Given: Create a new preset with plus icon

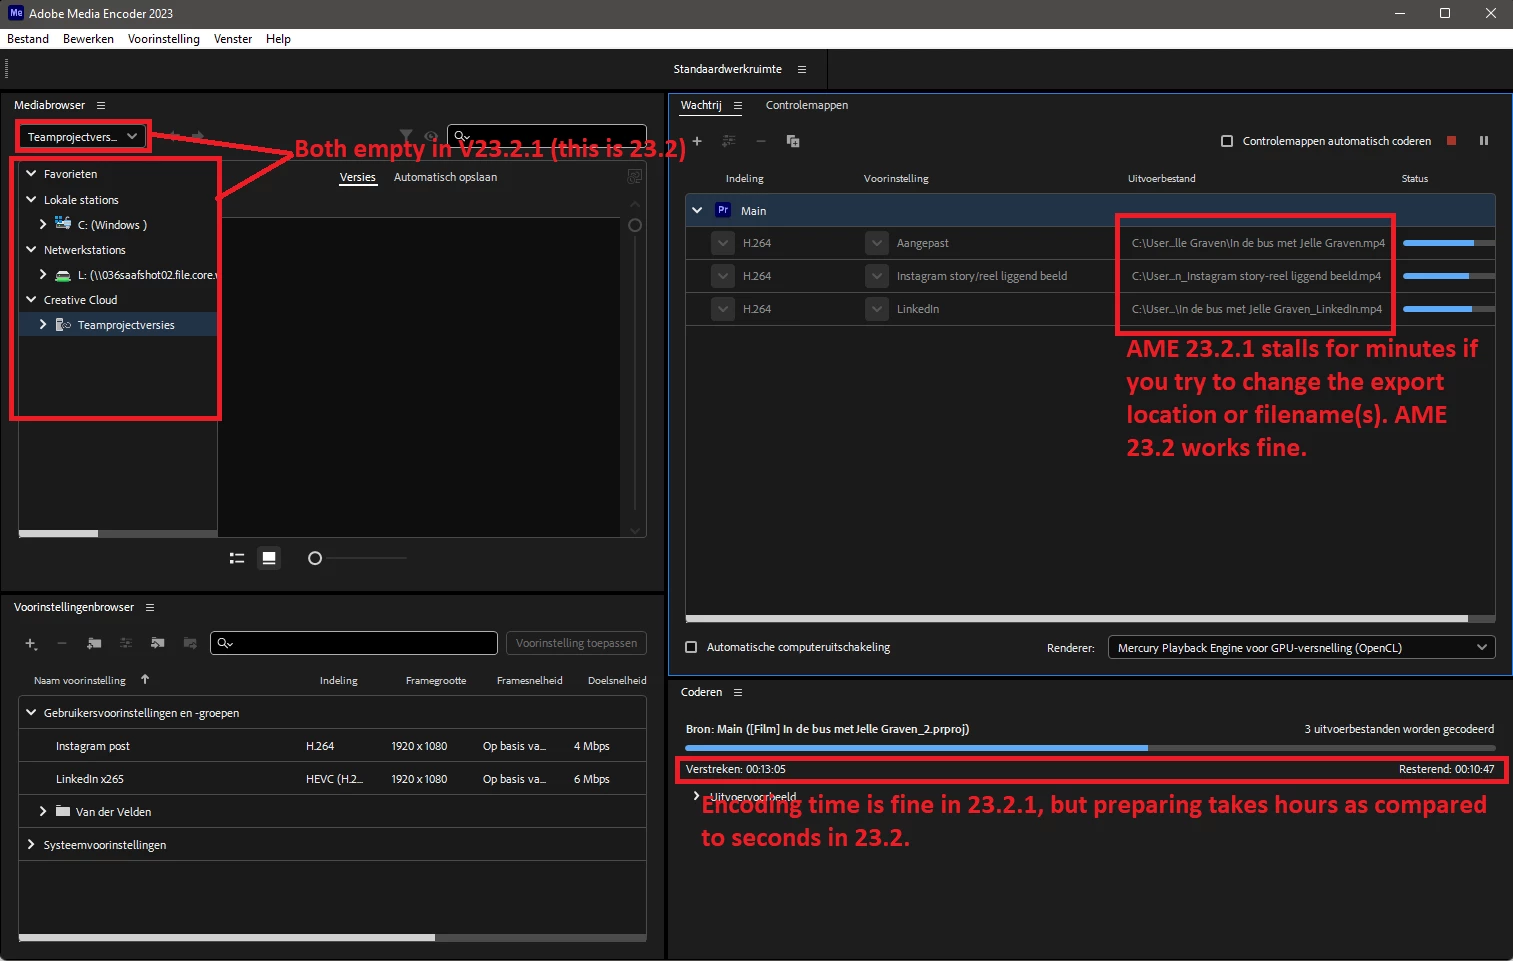Looking at the screenshot, I should pyautogui.click(x=31, y=643).
